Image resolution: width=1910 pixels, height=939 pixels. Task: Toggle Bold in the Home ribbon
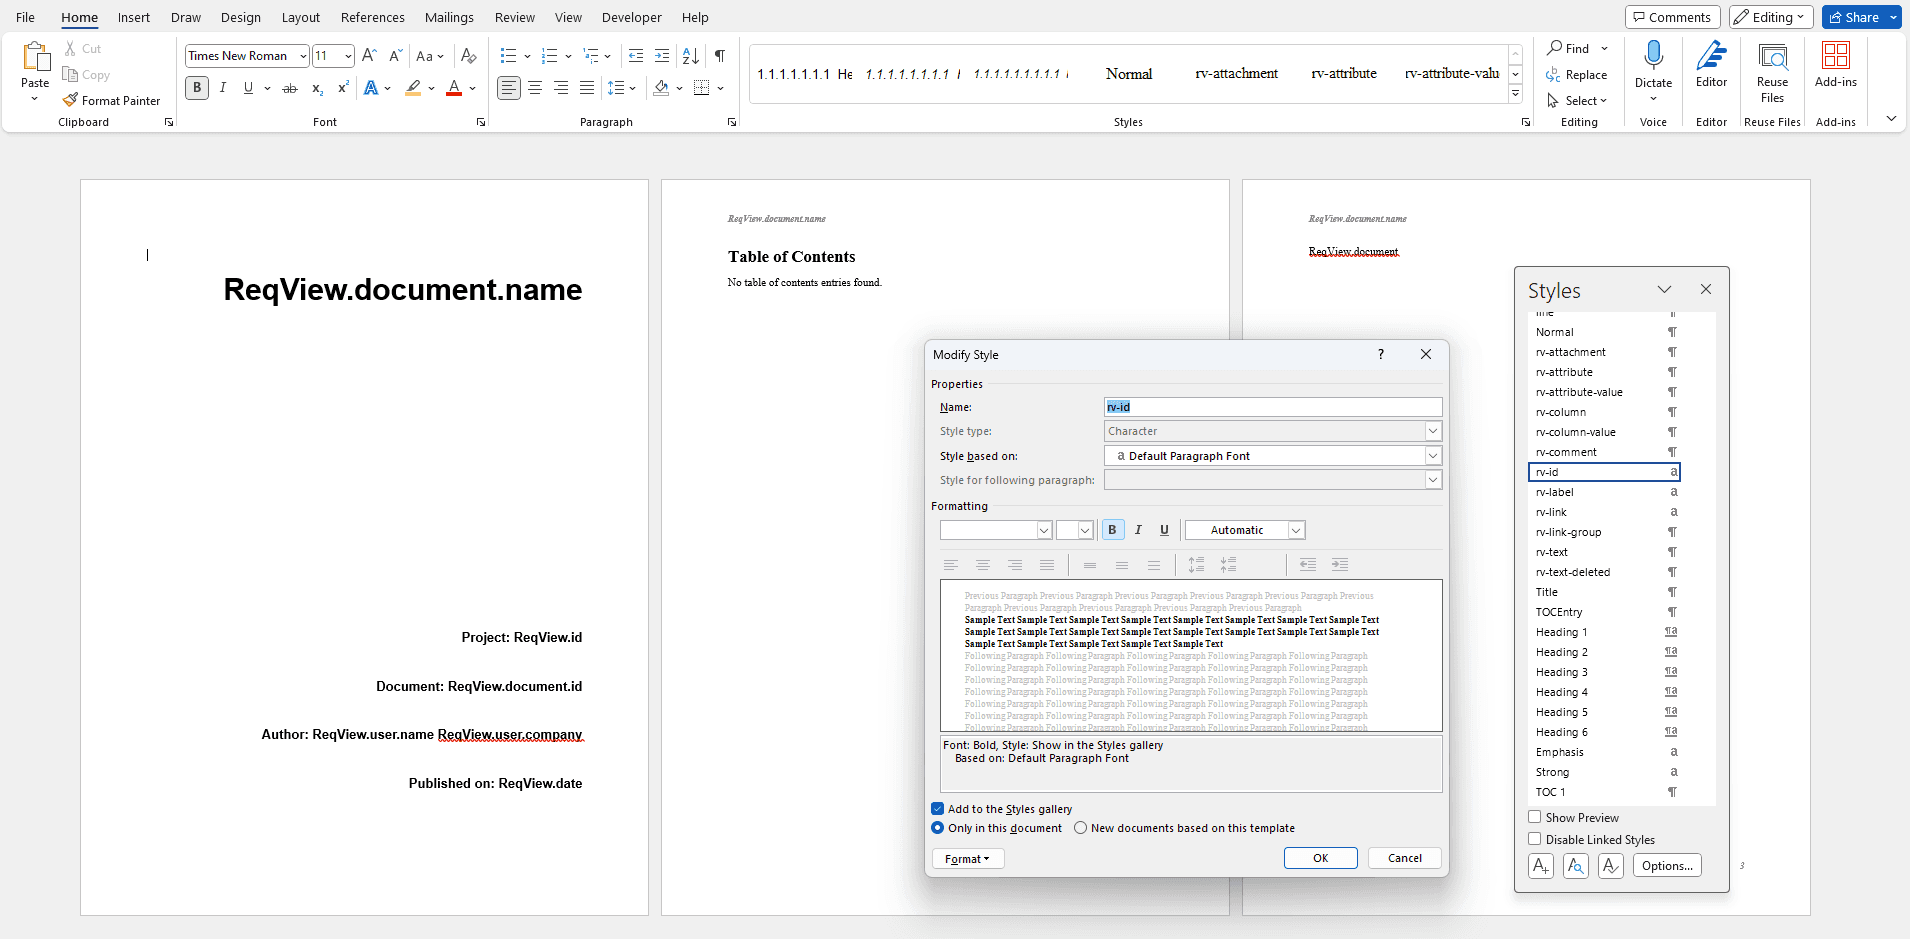click(x=197, y=88)
